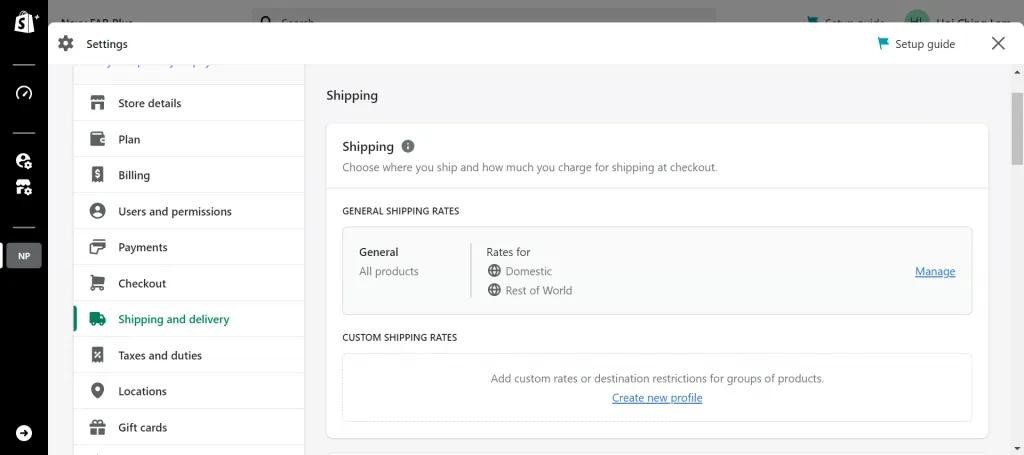The image size is (1024, 455).
Task: Click the Setup guide flag icon
Action: coord(883,44)
